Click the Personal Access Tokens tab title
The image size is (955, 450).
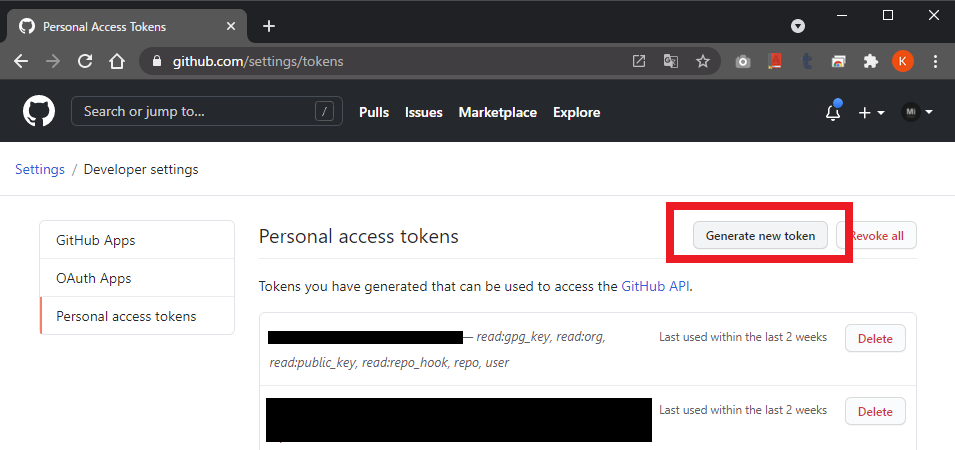tap(104, 27)
